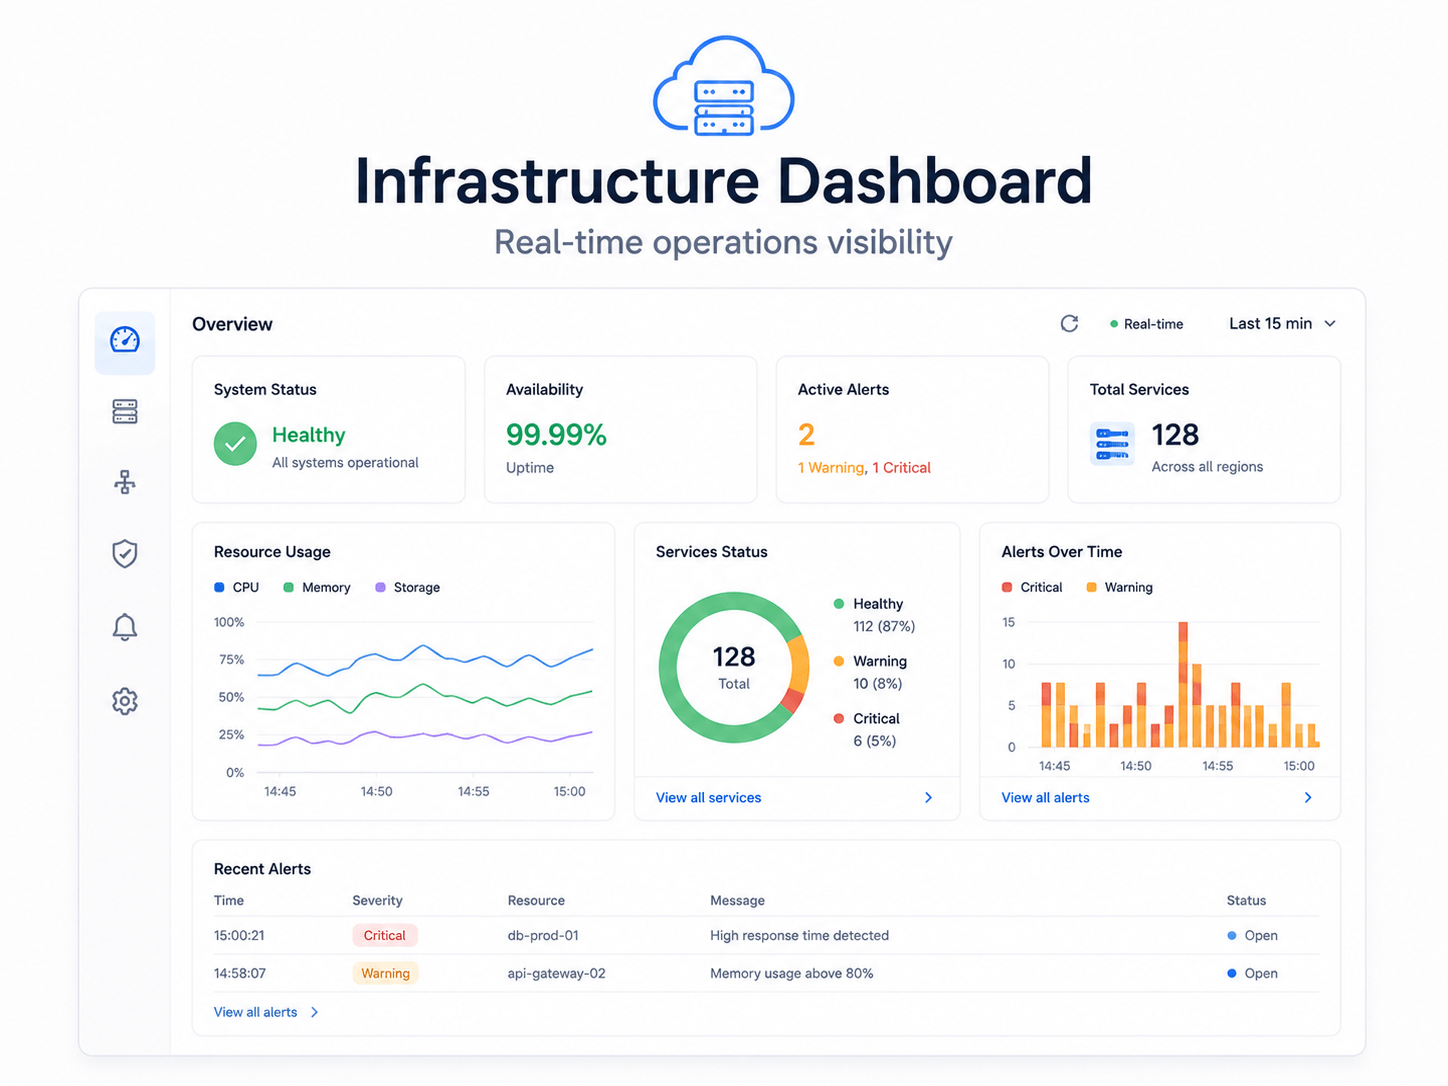Viewport: 1448px width, 1086px height.
Task: Toggle Critical series in Alerts legend
Action: click(1032, 587)
